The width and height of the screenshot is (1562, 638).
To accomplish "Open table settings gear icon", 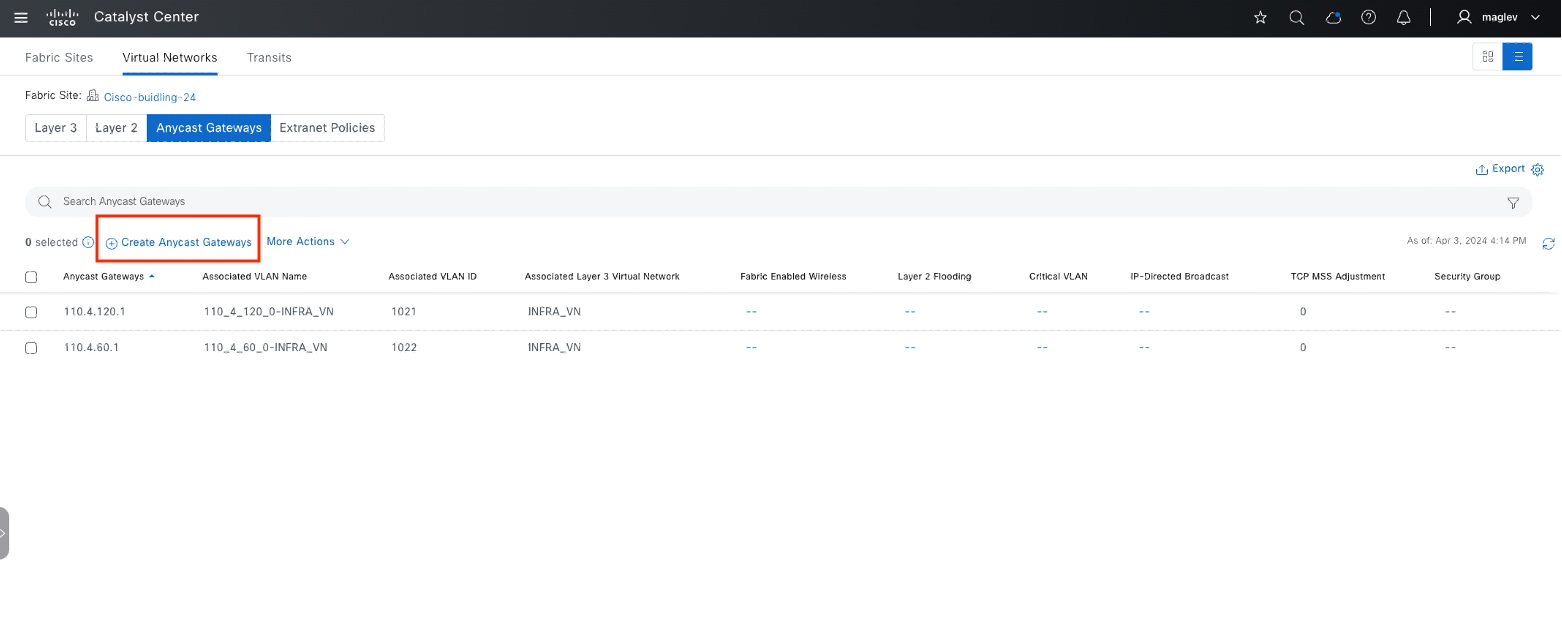I will click(x=1538, y=170).
